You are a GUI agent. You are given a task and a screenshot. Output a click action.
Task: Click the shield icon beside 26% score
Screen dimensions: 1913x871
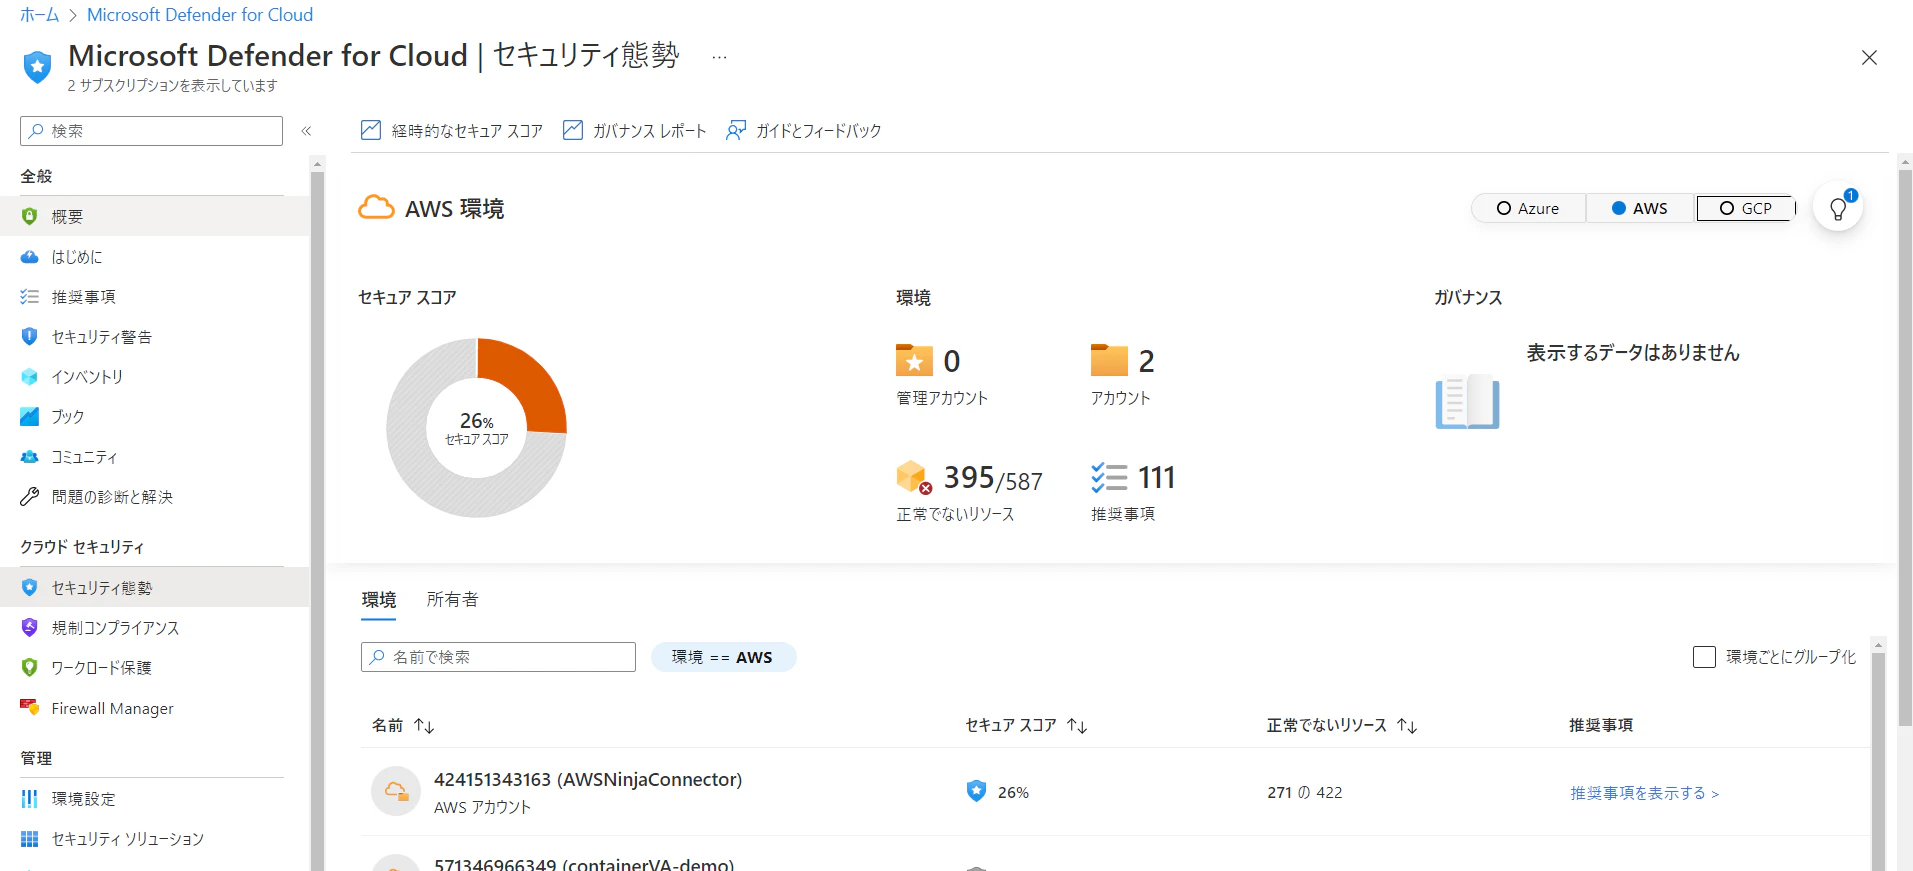tap(976, 791)
